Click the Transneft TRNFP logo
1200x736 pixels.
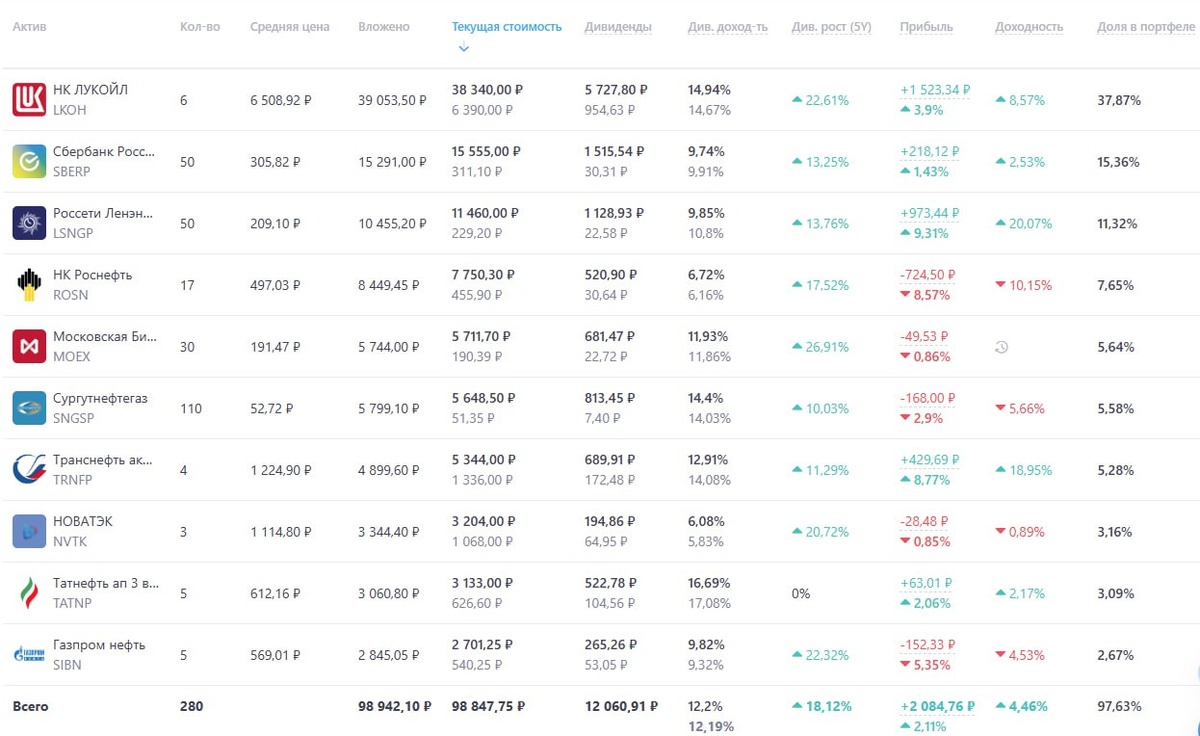pyautogui.click(x=29, y=470)
